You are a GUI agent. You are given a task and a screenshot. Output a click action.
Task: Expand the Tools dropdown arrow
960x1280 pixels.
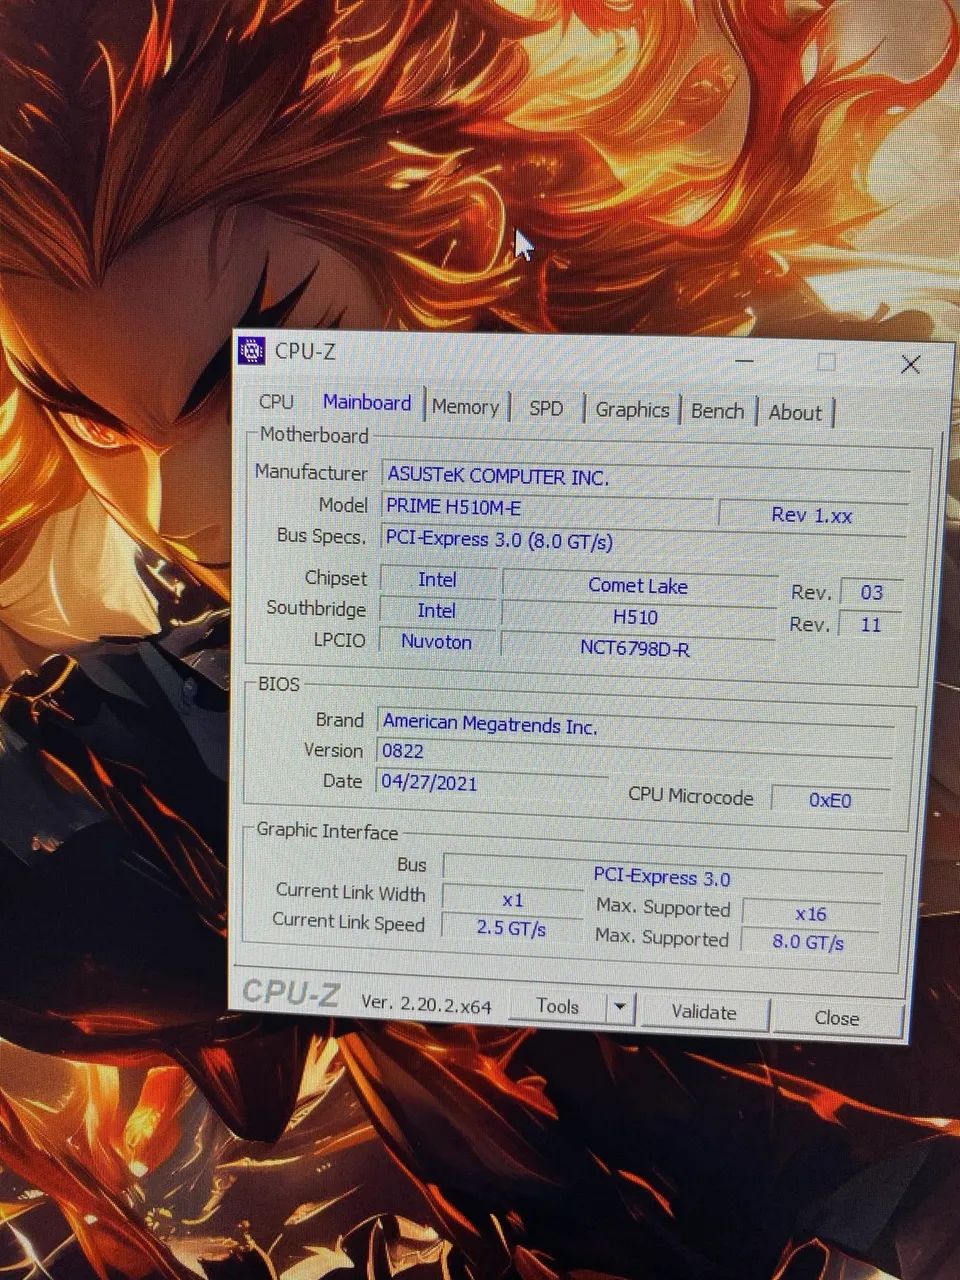click(x=620, y=1008)
